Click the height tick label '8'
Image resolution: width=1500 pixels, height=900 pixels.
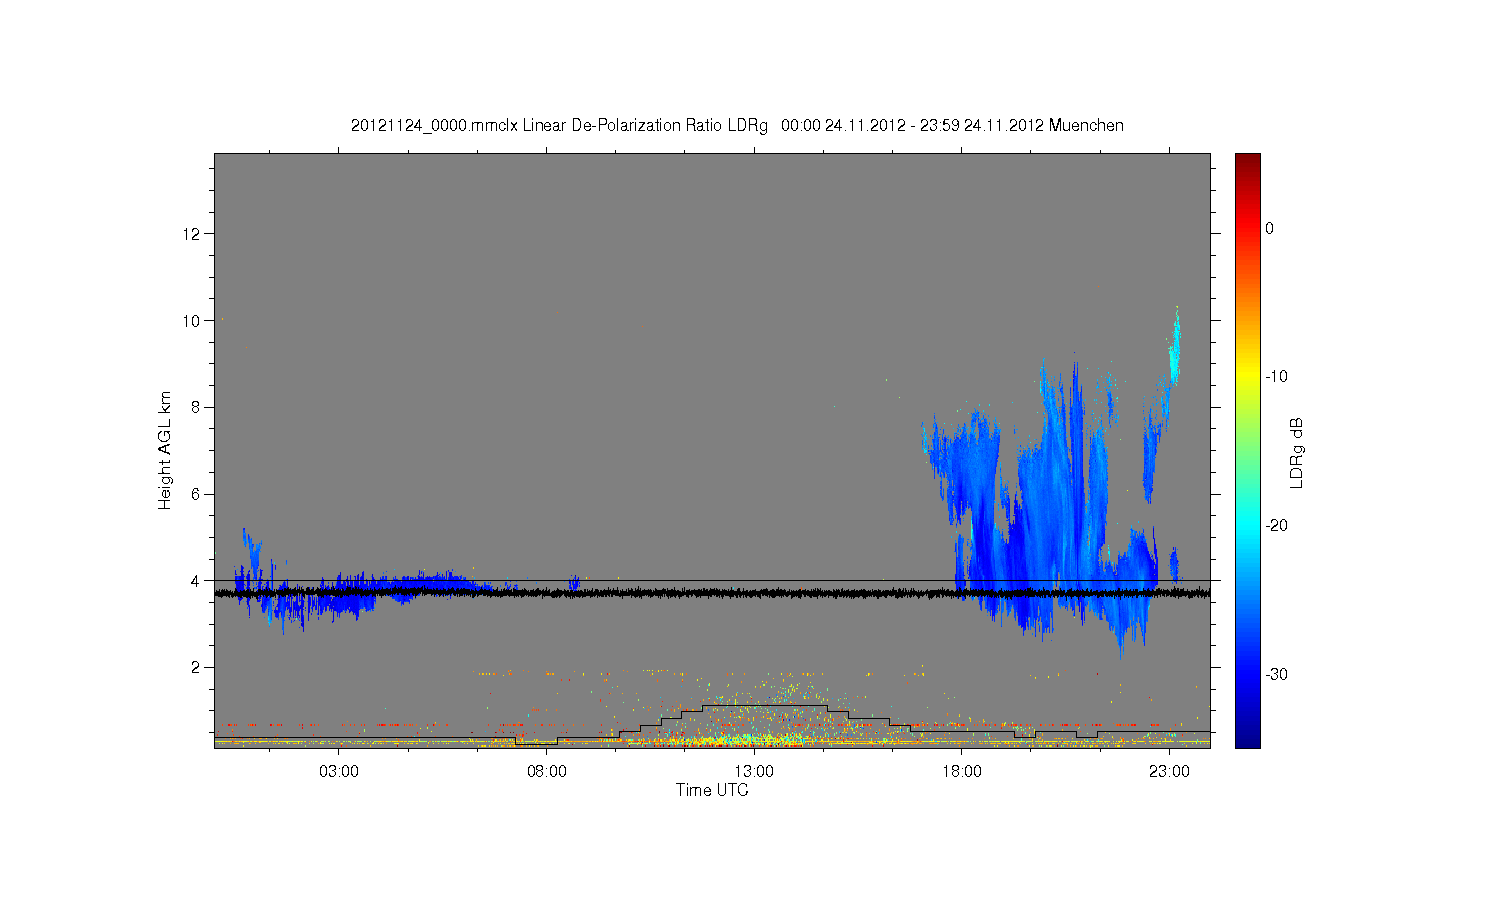[x=196, y=407]
